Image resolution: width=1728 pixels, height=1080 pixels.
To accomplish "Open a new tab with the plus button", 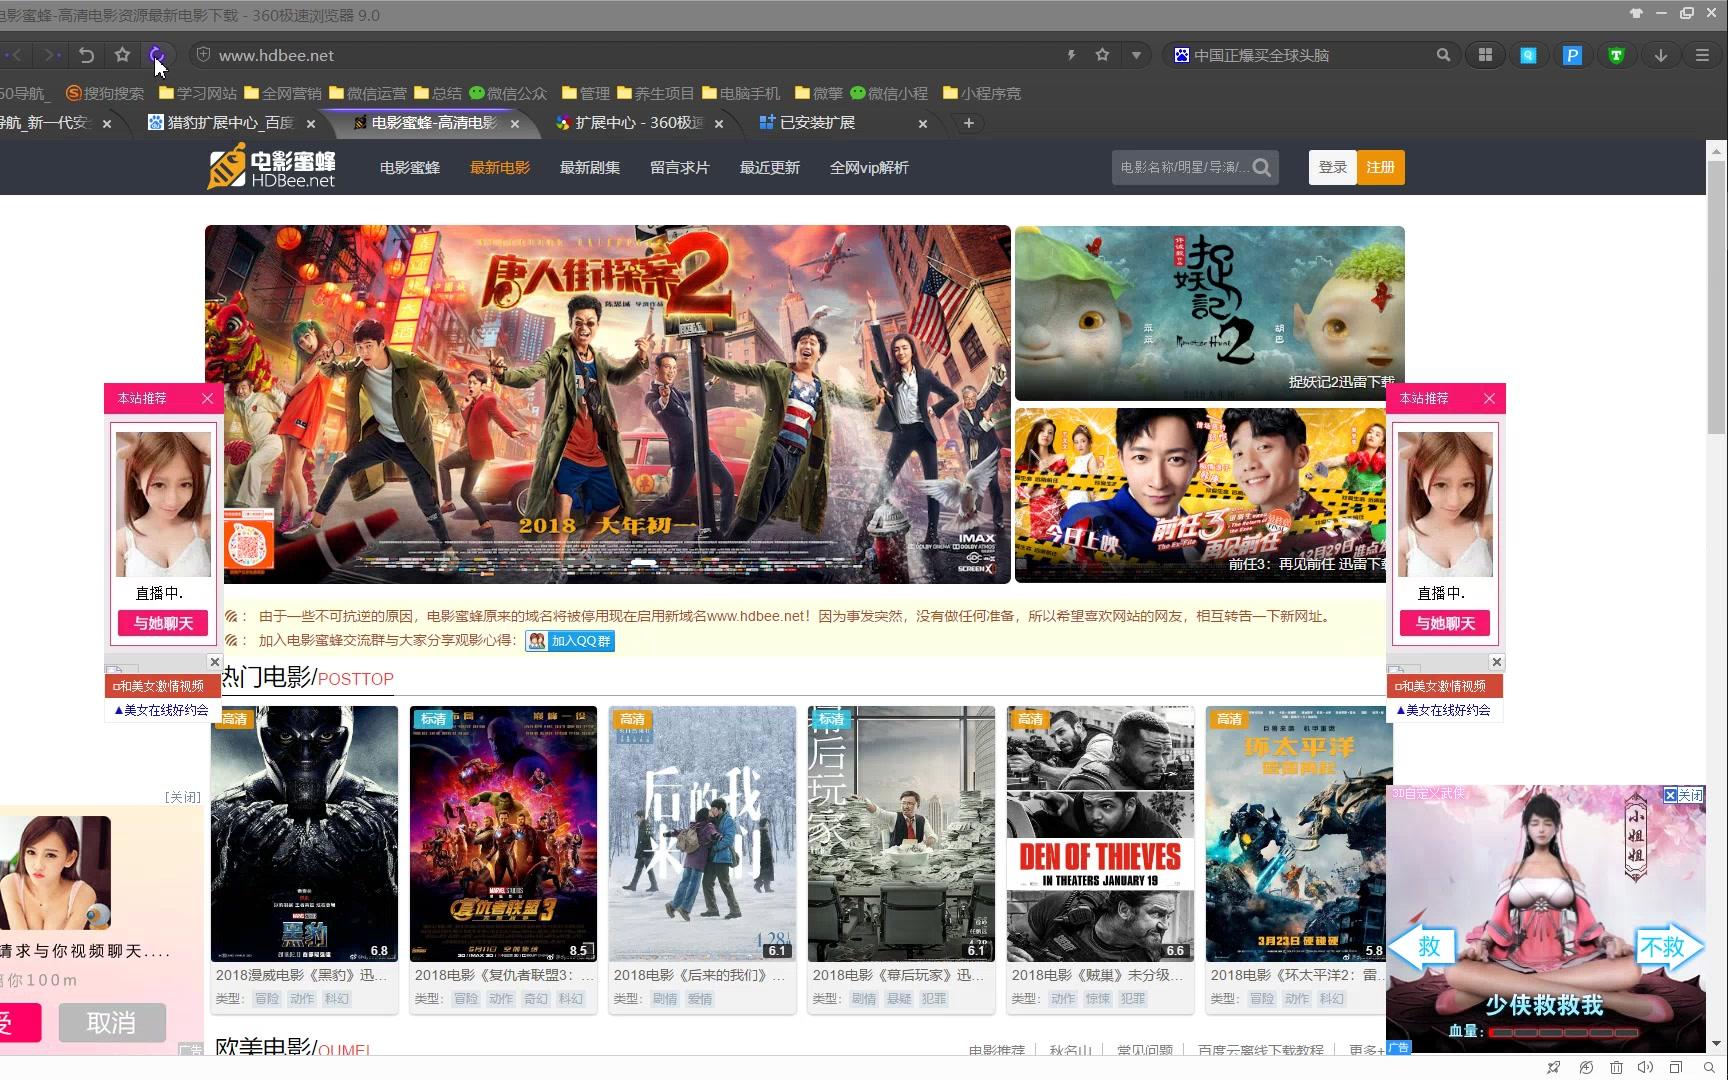I will (968, 123).
